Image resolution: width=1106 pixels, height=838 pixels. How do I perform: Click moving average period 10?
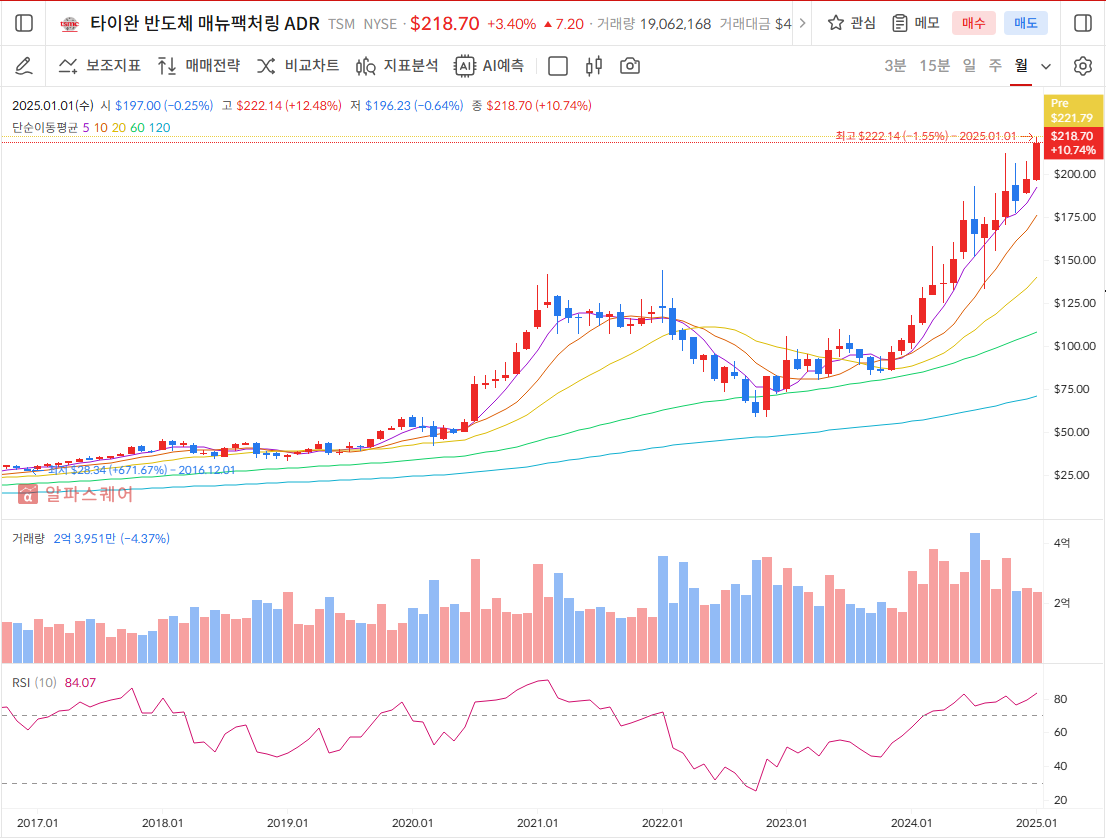point(101,128)
